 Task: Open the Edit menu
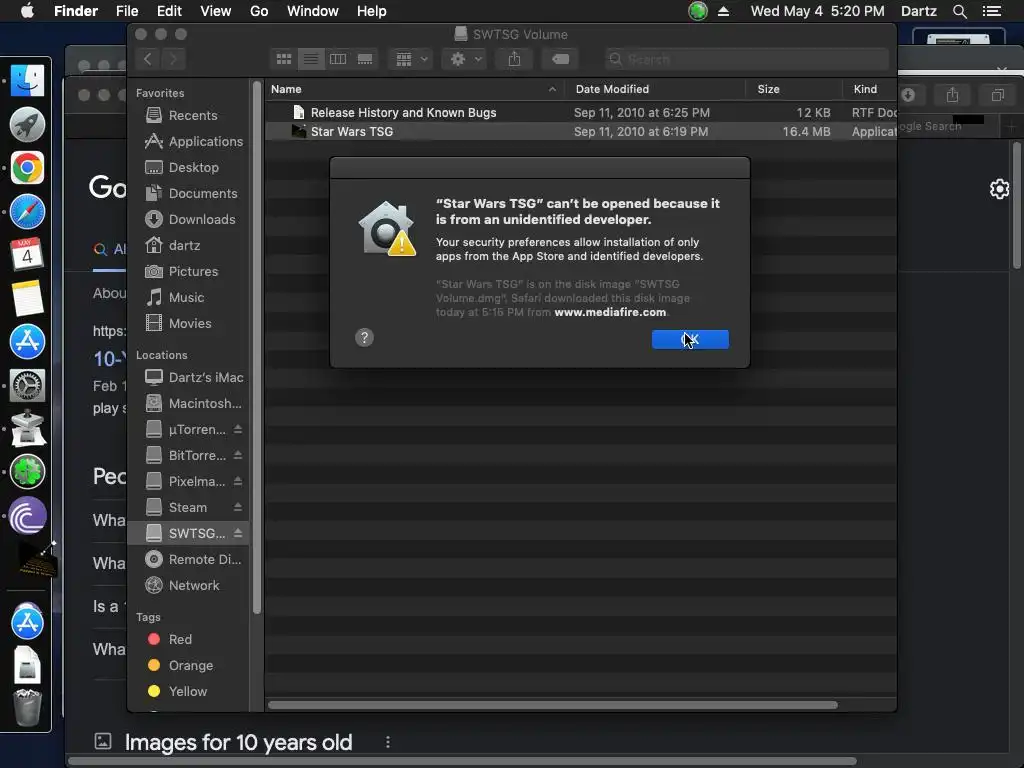pyautogui.click(x=169, y=11)
